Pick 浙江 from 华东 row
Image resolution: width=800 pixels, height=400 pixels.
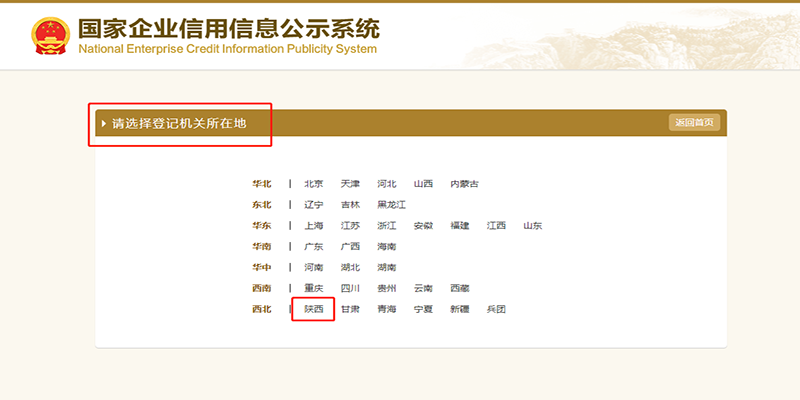(x=387, y=226)
